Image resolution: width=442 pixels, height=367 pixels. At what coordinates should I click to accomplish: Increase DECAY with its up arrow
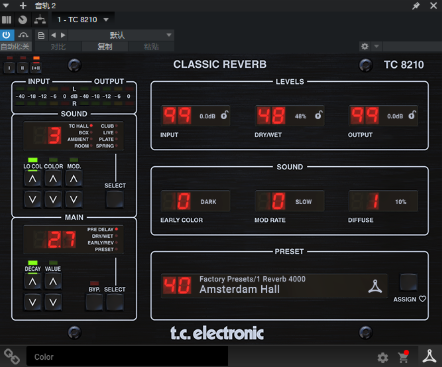[32, 282]
